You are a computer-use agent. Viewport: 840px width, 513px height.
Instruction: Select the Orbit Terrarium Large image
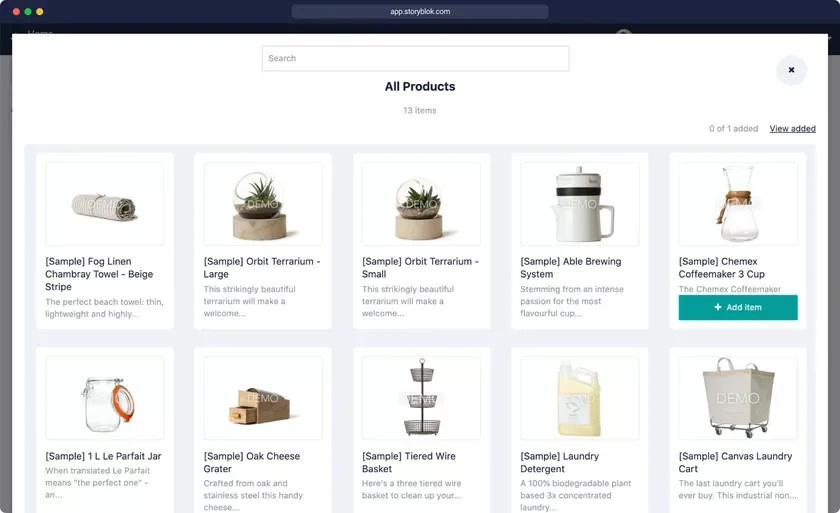[x=263, y=204]
